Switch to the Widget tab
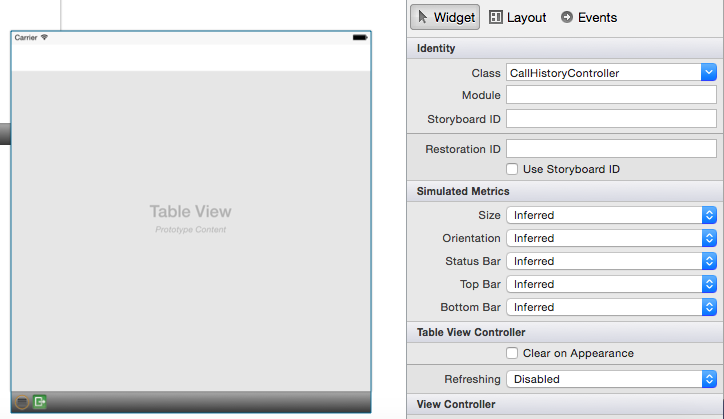 pyautogui.click(x=445, y=17)
